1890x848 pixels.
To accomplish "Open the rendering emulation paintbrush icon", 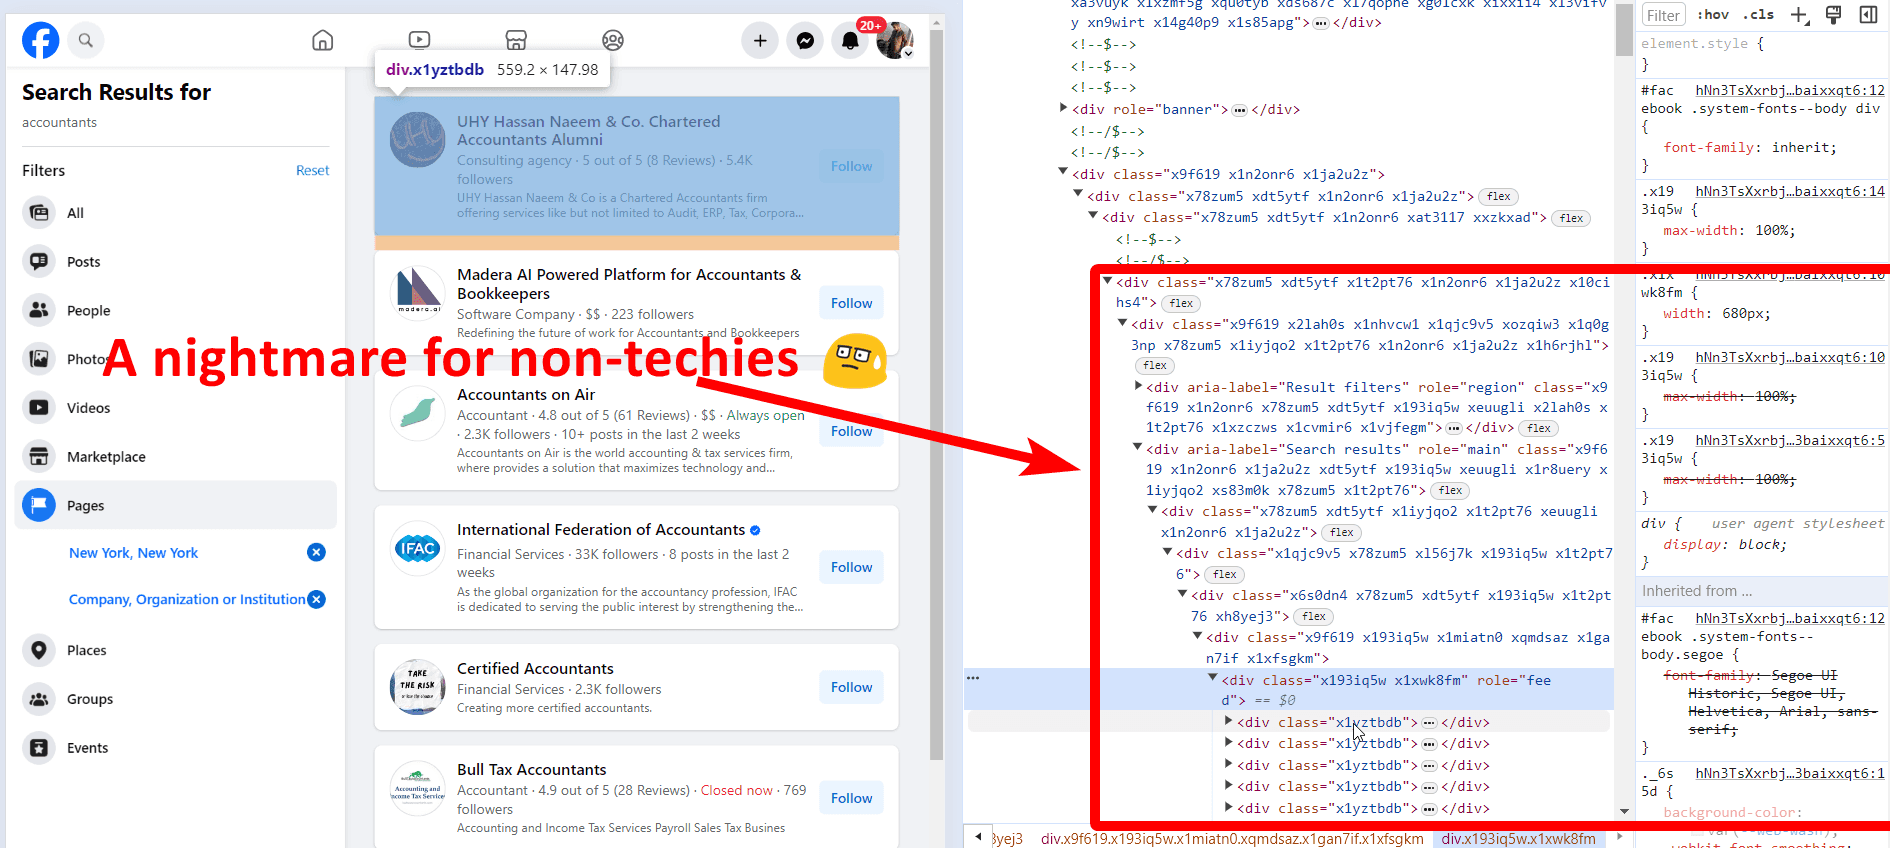I will (1833, 15).
